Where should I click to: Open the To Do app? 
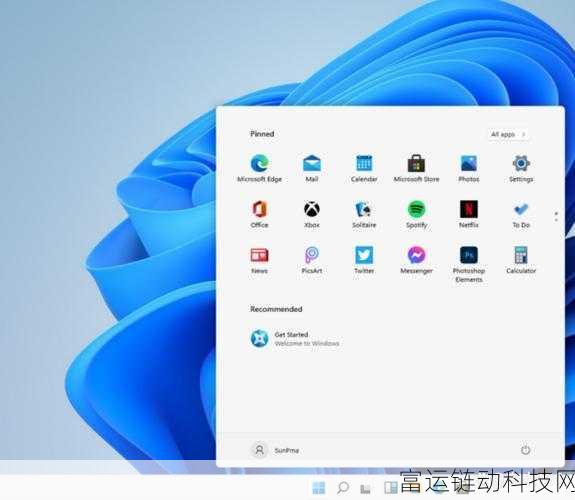click(x=521, y=214)
